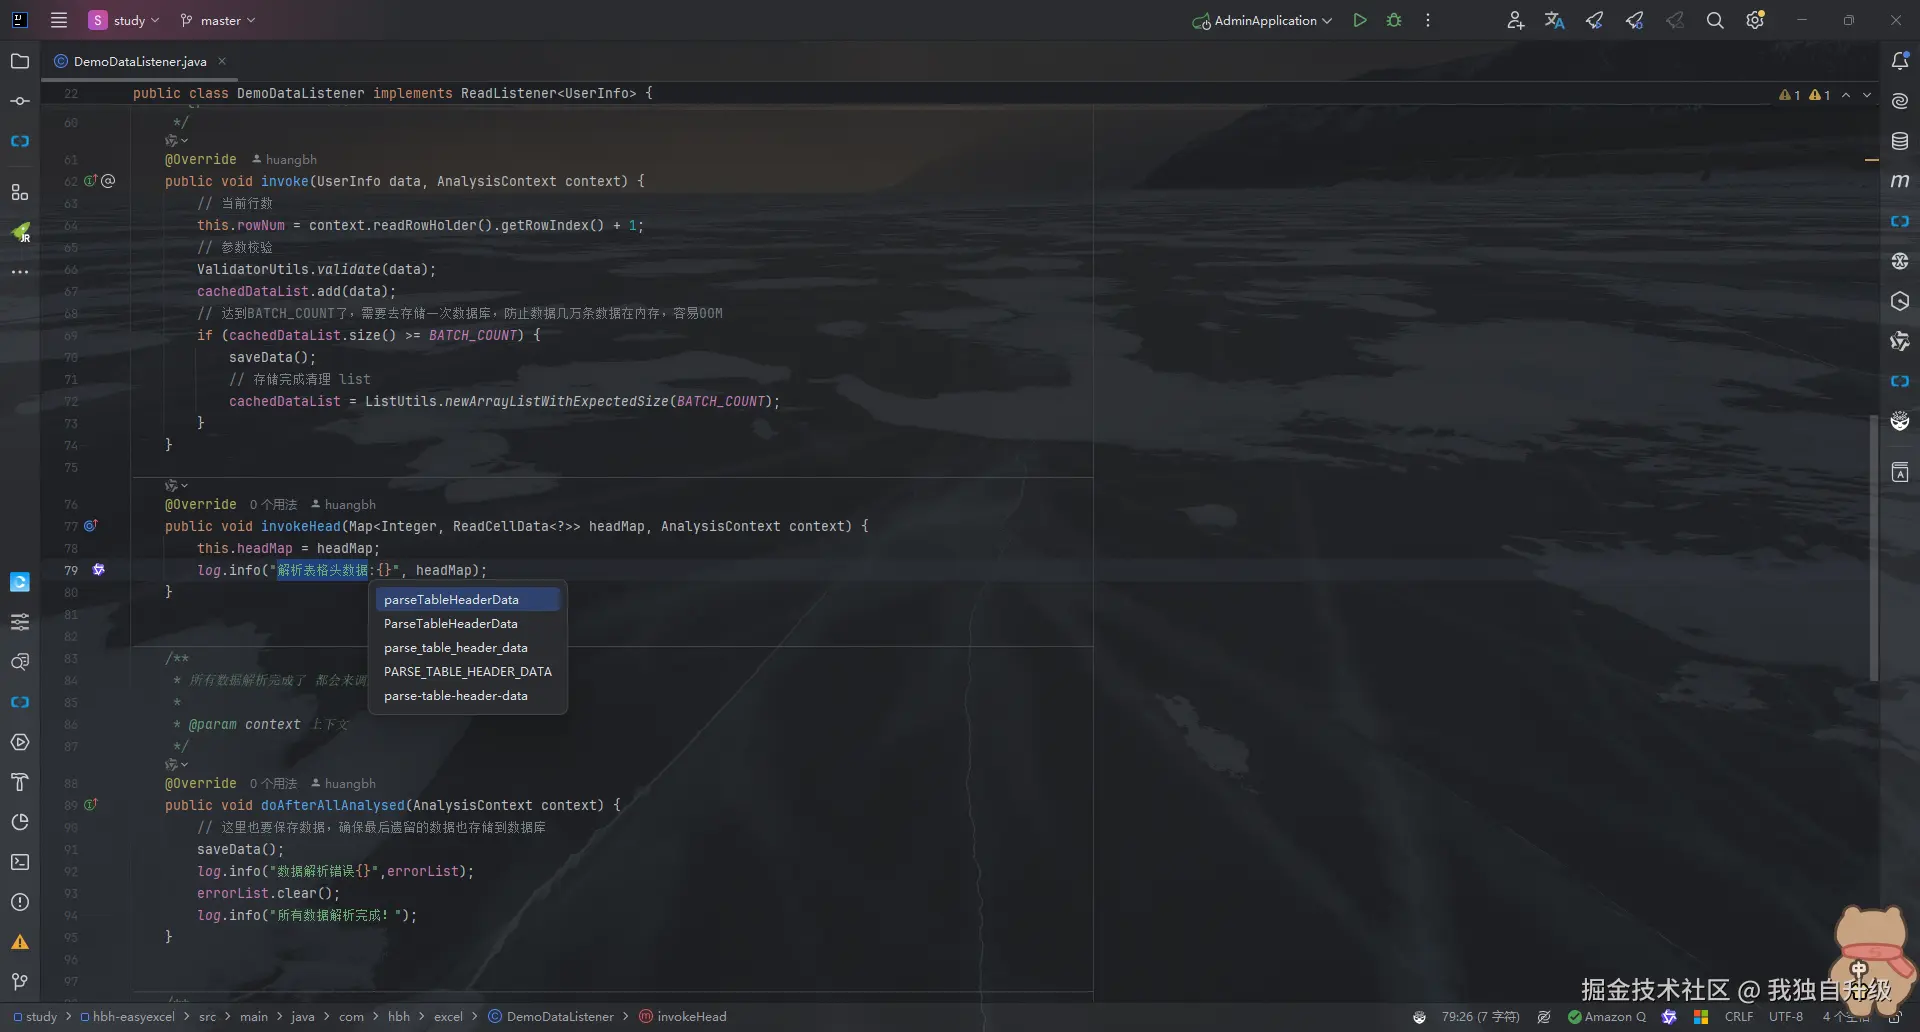The height and width of the screenshot is (1032, 1920).
Task: Click the CRLF line separator in status bar
Action: click(1738, 1017)
